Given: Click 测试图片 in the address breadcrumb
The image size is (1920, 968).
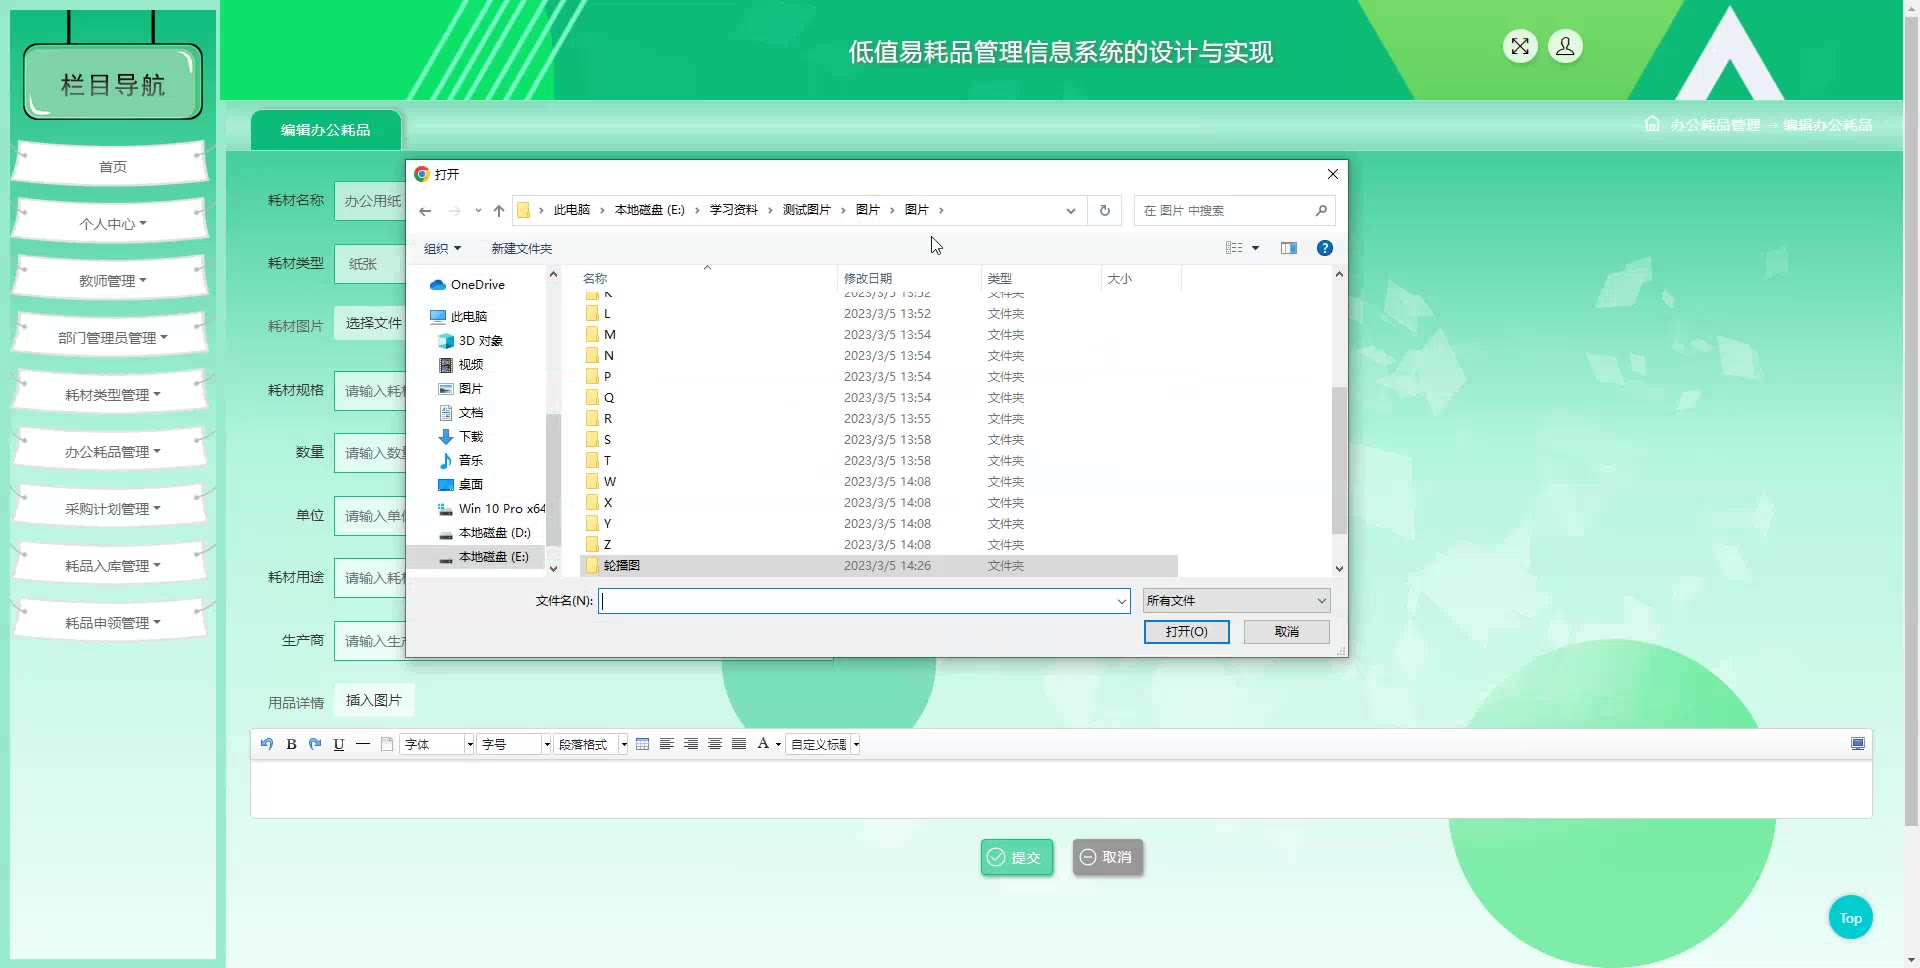Looking at the screenshot, I should [x=807, y=210].
